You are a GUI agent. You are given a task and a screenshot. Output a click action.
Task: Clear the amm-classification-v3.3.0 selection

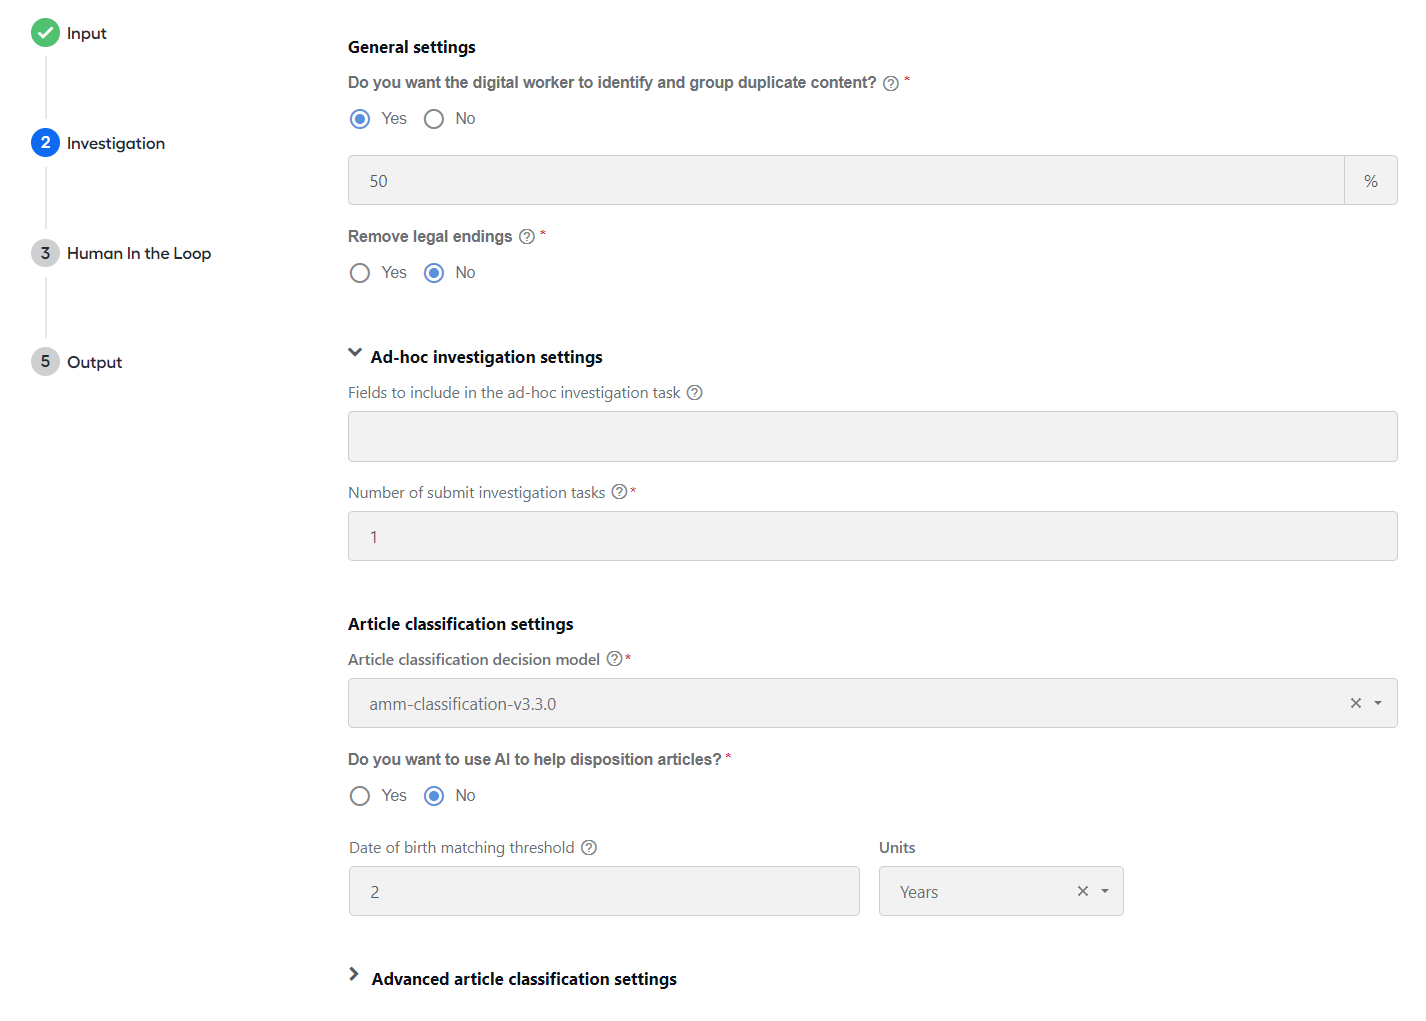1356,703
